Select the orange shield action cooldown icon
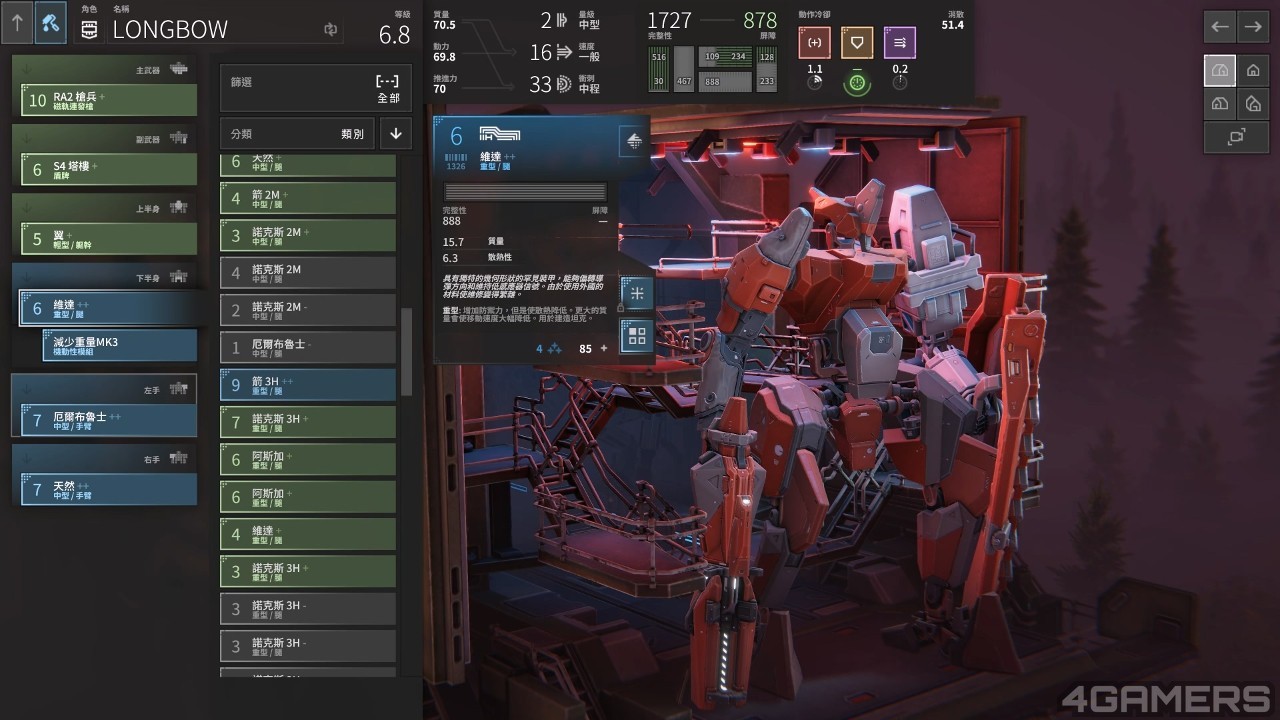The height and width of the screenshot is (720, 1280). tap(857, 42)
